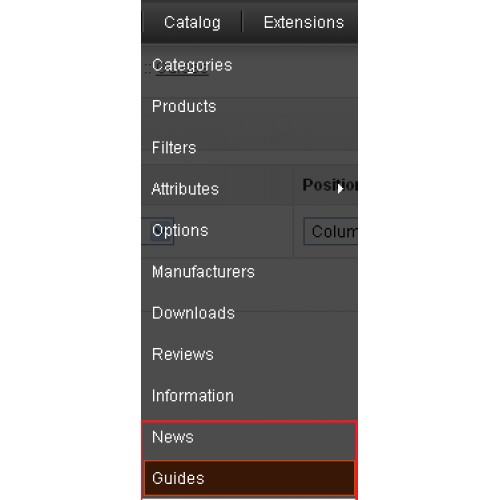Click dropdown arrow hidden behind Options
The height and width of the screenshot is (500, 500).
(x=157, y=231)
